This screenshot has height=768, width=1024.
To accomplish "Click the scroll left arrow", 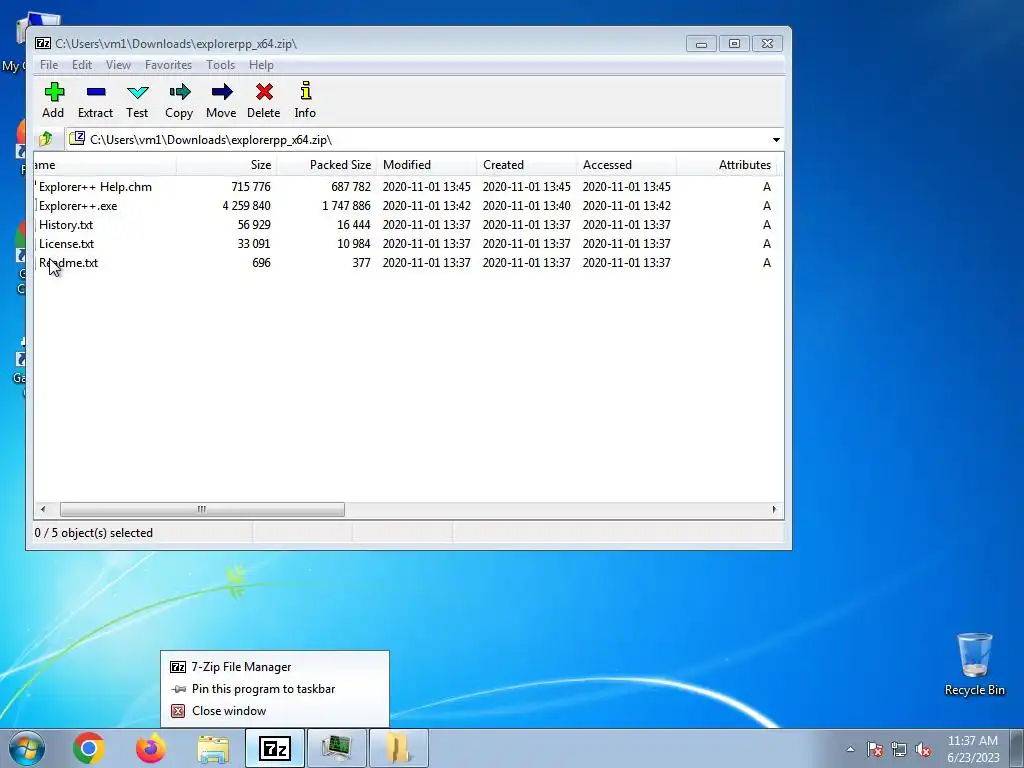I will pos(43,509).
